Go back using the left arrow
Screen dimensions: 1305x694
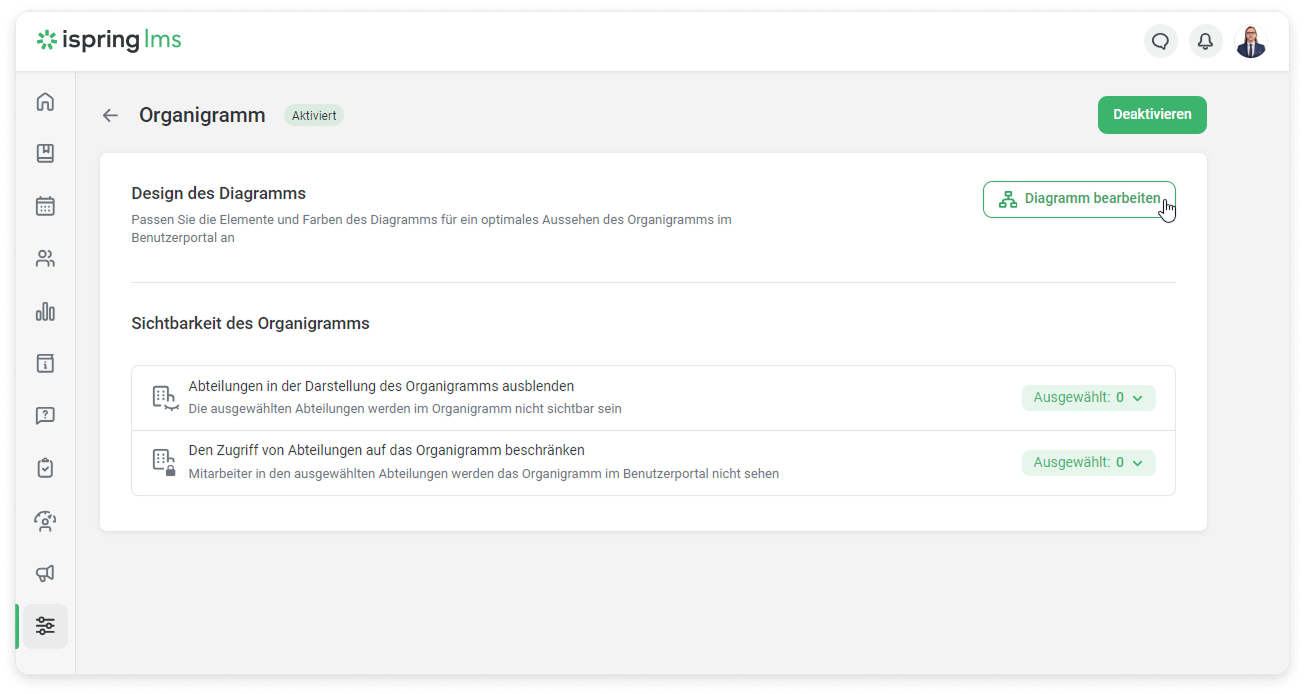(x=110, y=116)
